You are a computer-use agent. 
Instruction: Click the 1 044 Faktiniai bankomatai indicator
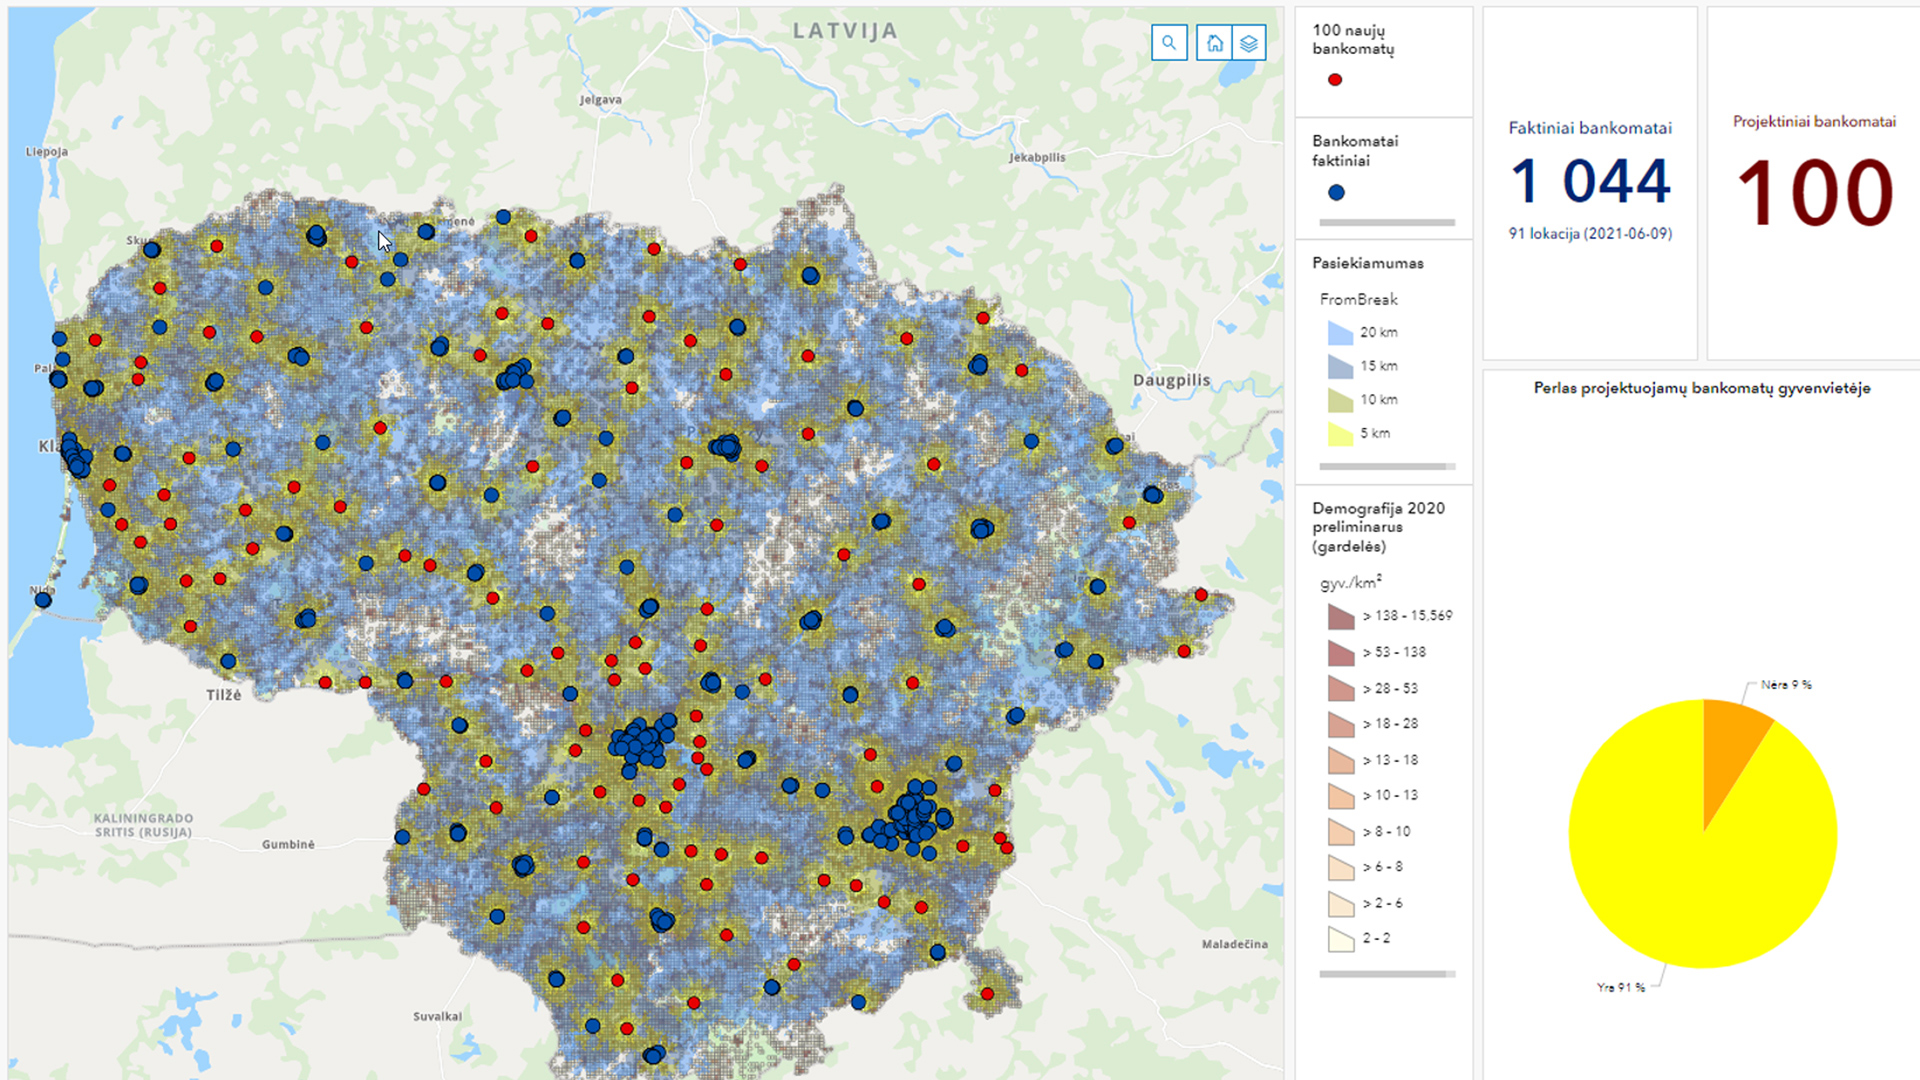[x=1590, y=182]
